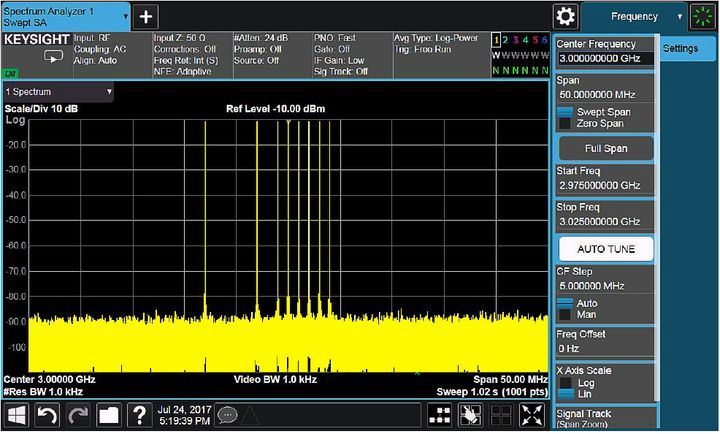Open system settings gear icon
Screen dimensions: 720x434
566,16
